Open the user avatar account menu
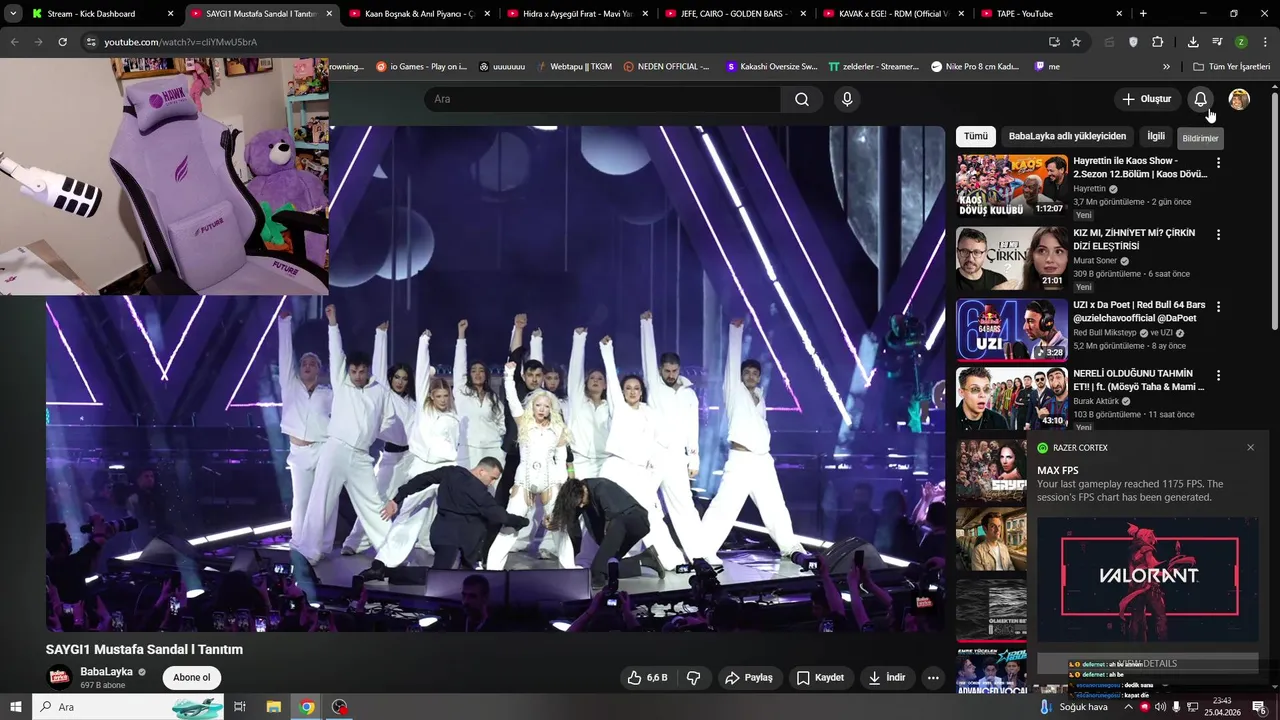This screenshot has height=720, width=1280. click(x=1239, y=99)
